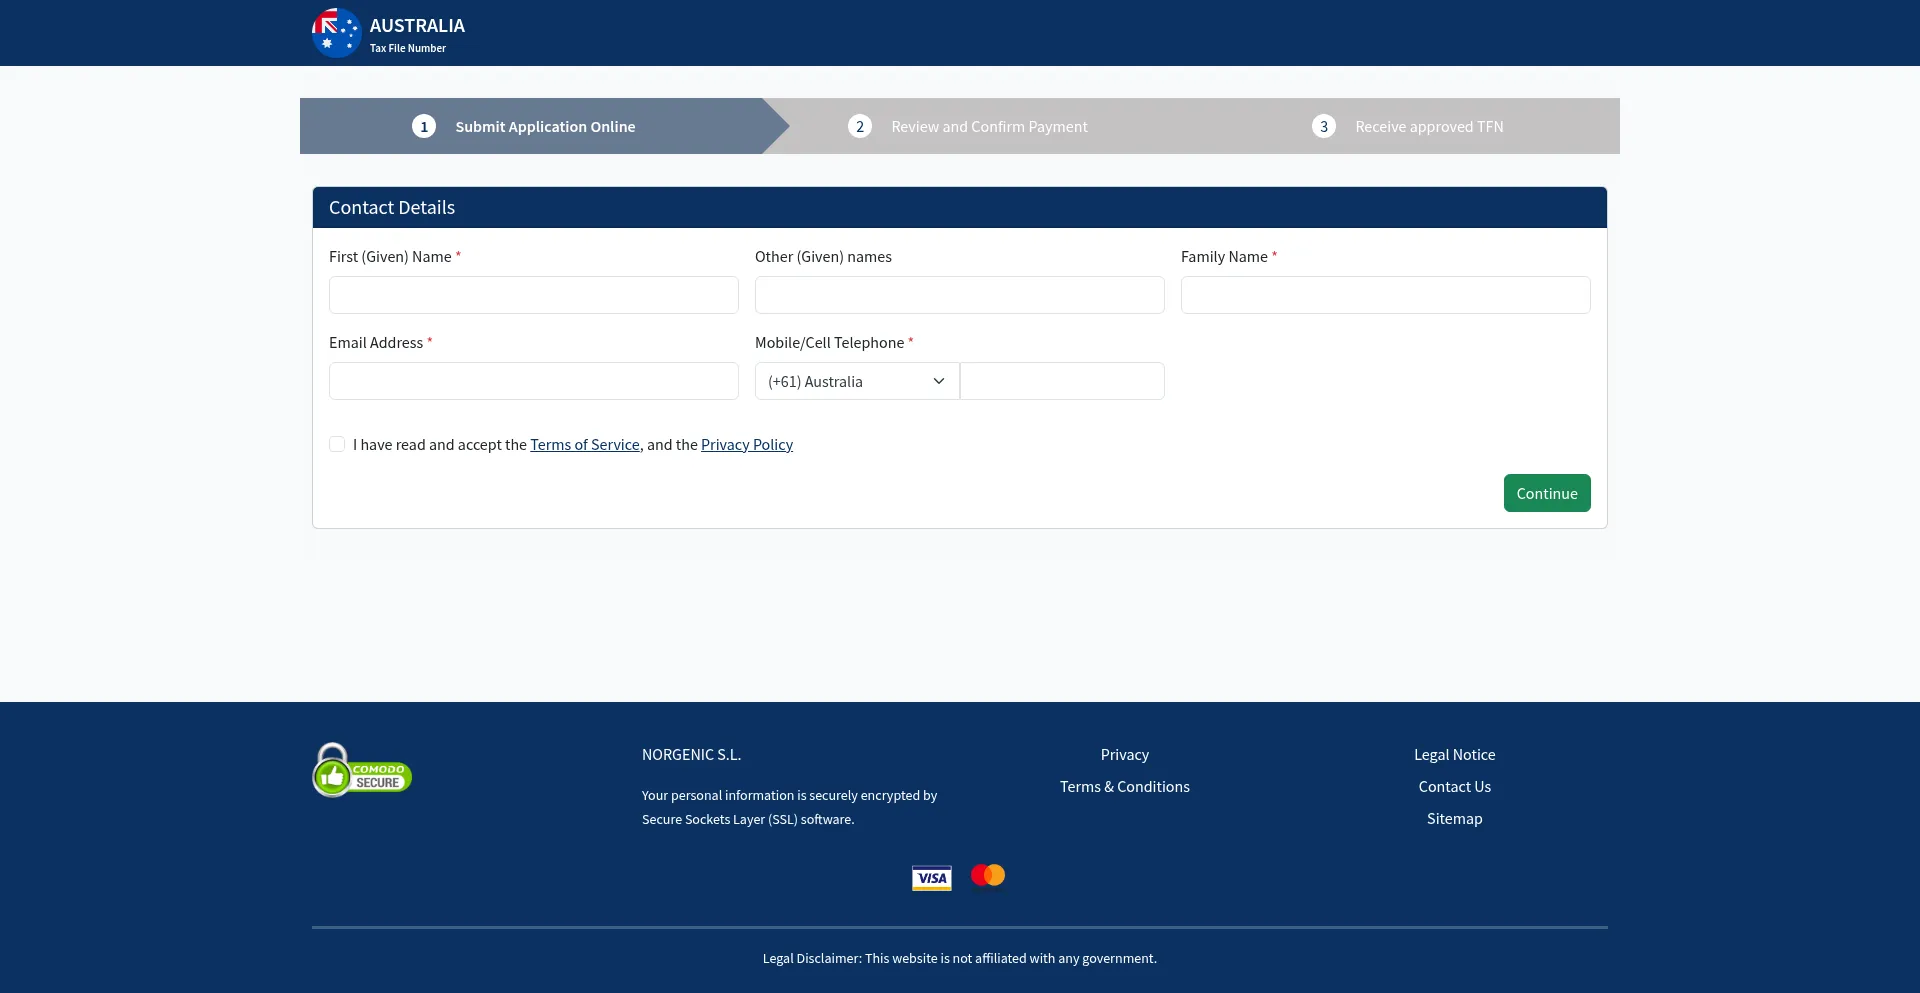Image resolution: width=1920 pixels, height=993 pixels.
Task: Click the Mastercard icon
Action: pyautogui.click(x=987, y=875)
